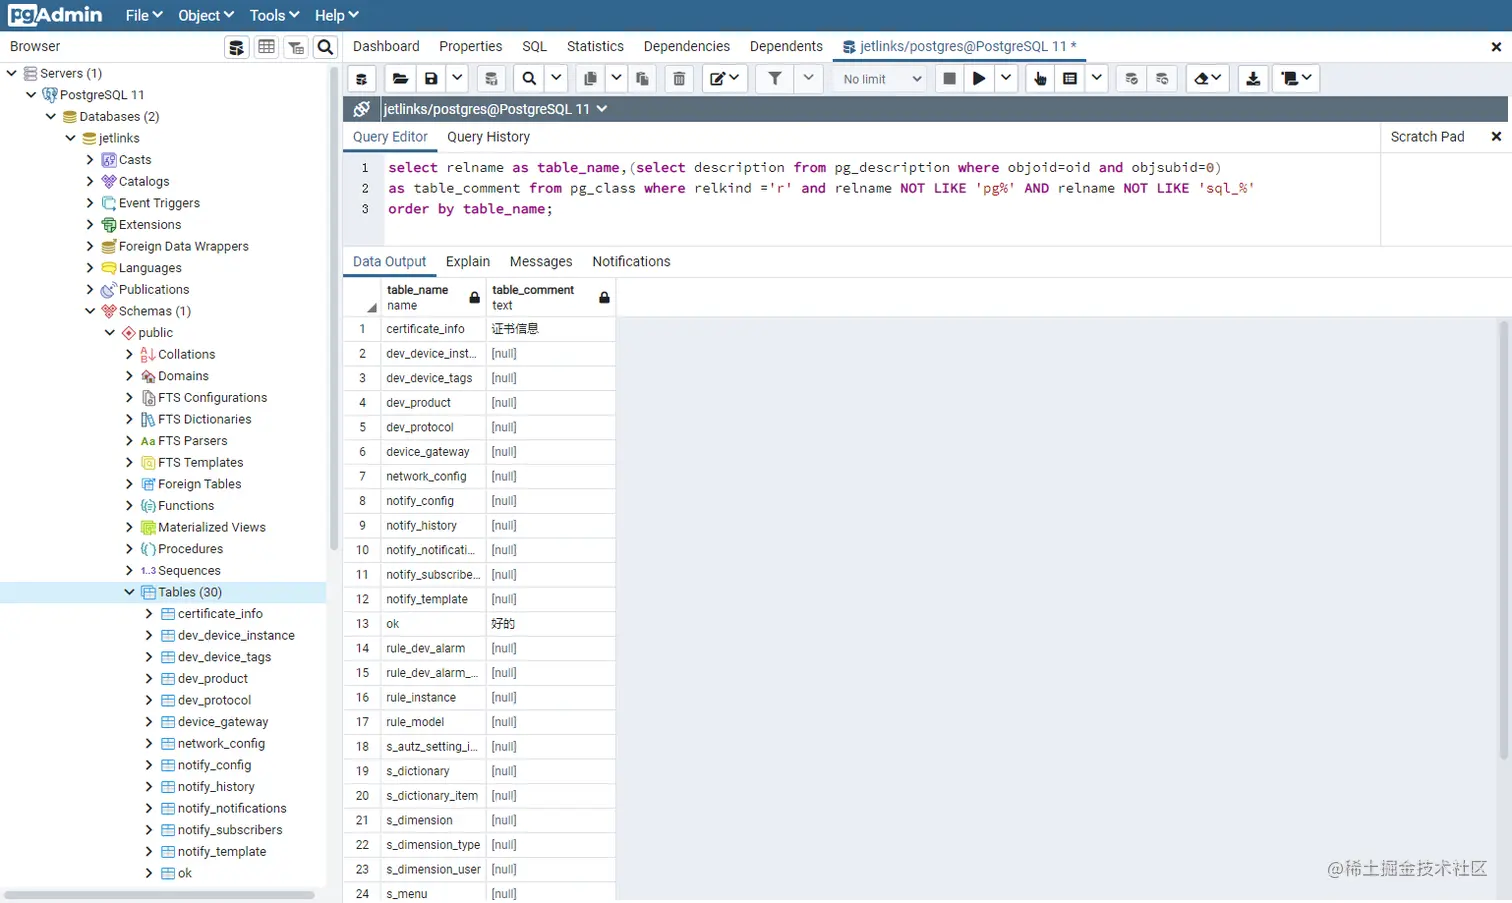Click the Rollback transaction icon
1512x903 pixels.
1162,79
